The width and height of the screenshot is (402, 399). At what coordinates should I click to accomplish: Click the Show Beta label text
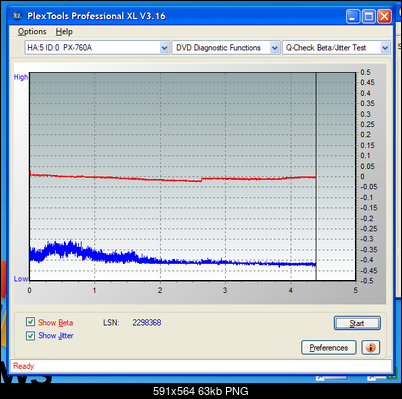(x=55, y=323)
